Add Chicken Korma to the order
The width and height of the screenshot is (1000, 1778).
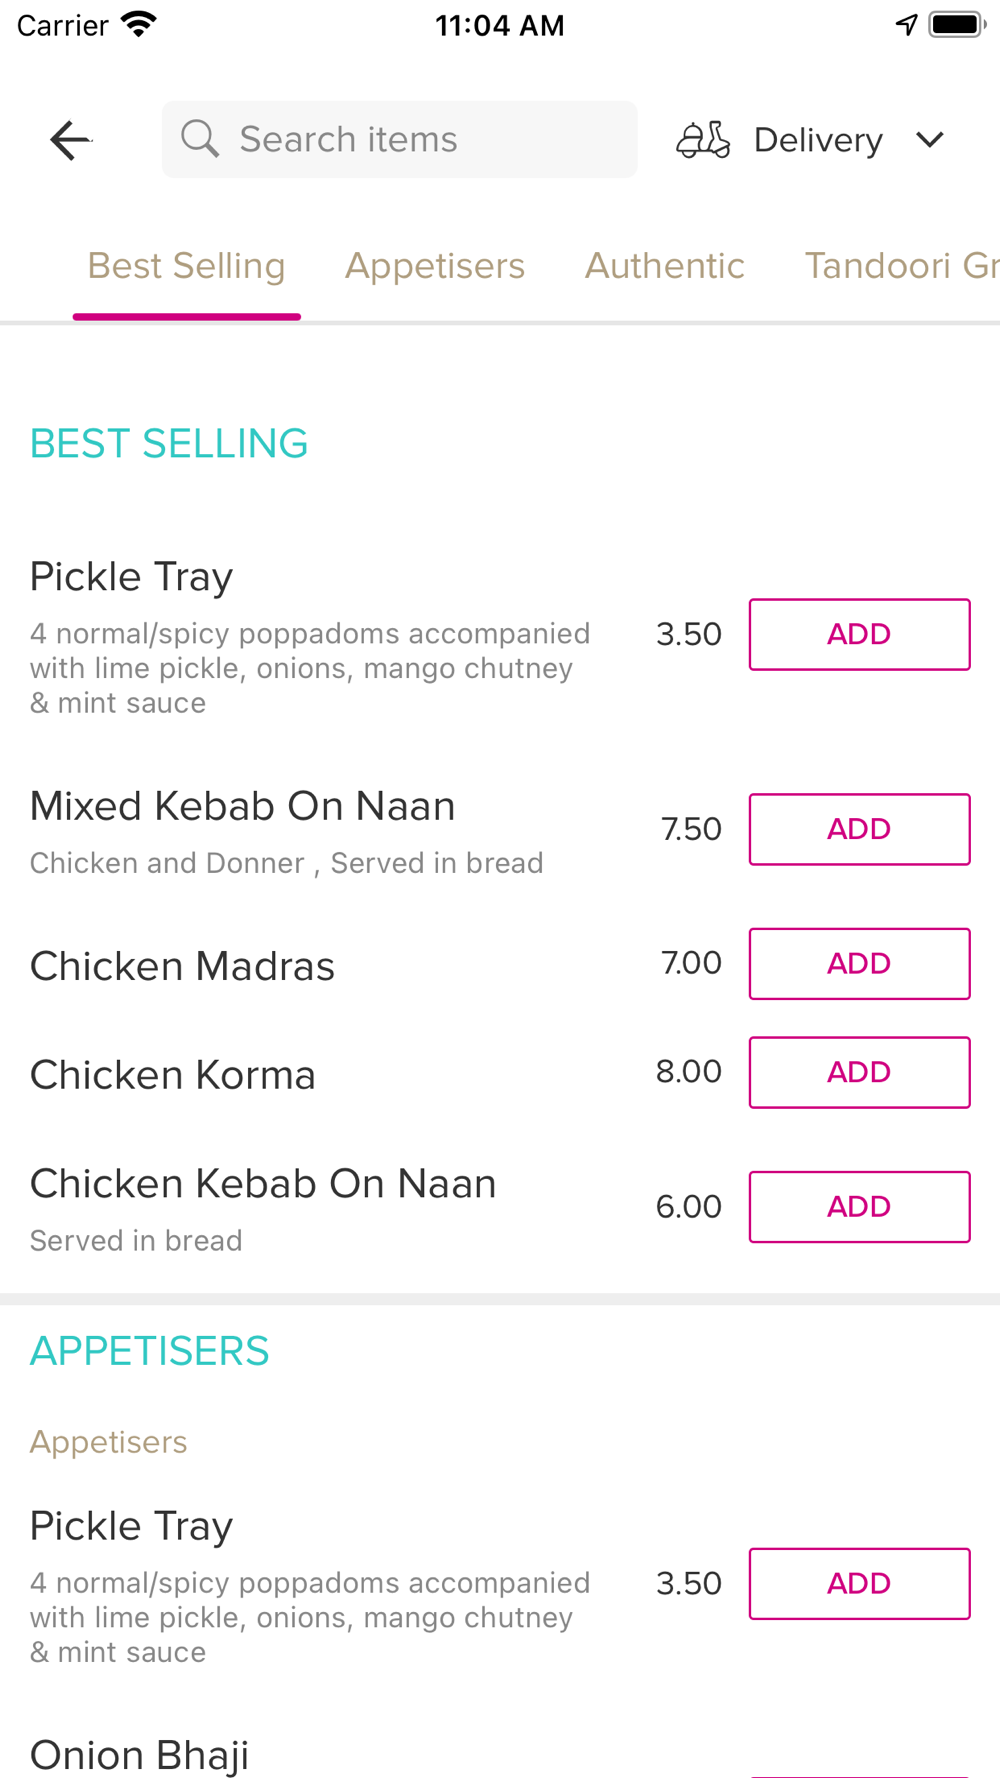pos(859,1072)
